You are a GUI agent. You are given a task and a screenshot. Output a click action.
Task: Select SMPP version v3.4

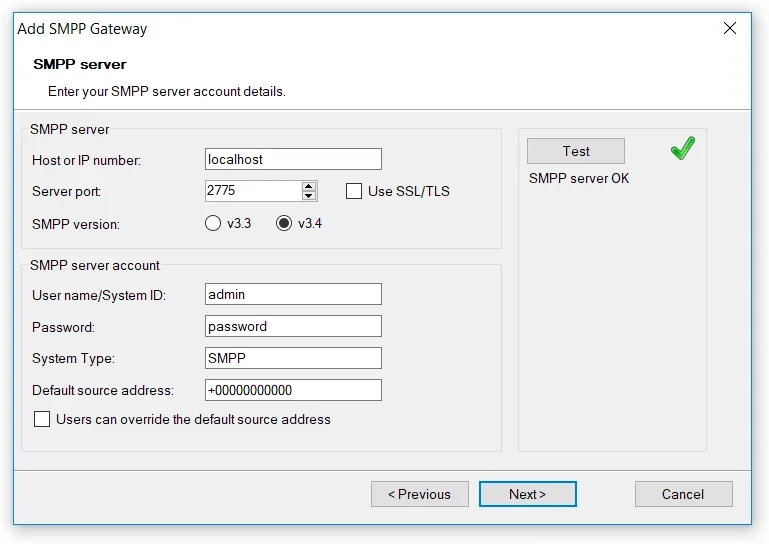click(x=284, y=223)
